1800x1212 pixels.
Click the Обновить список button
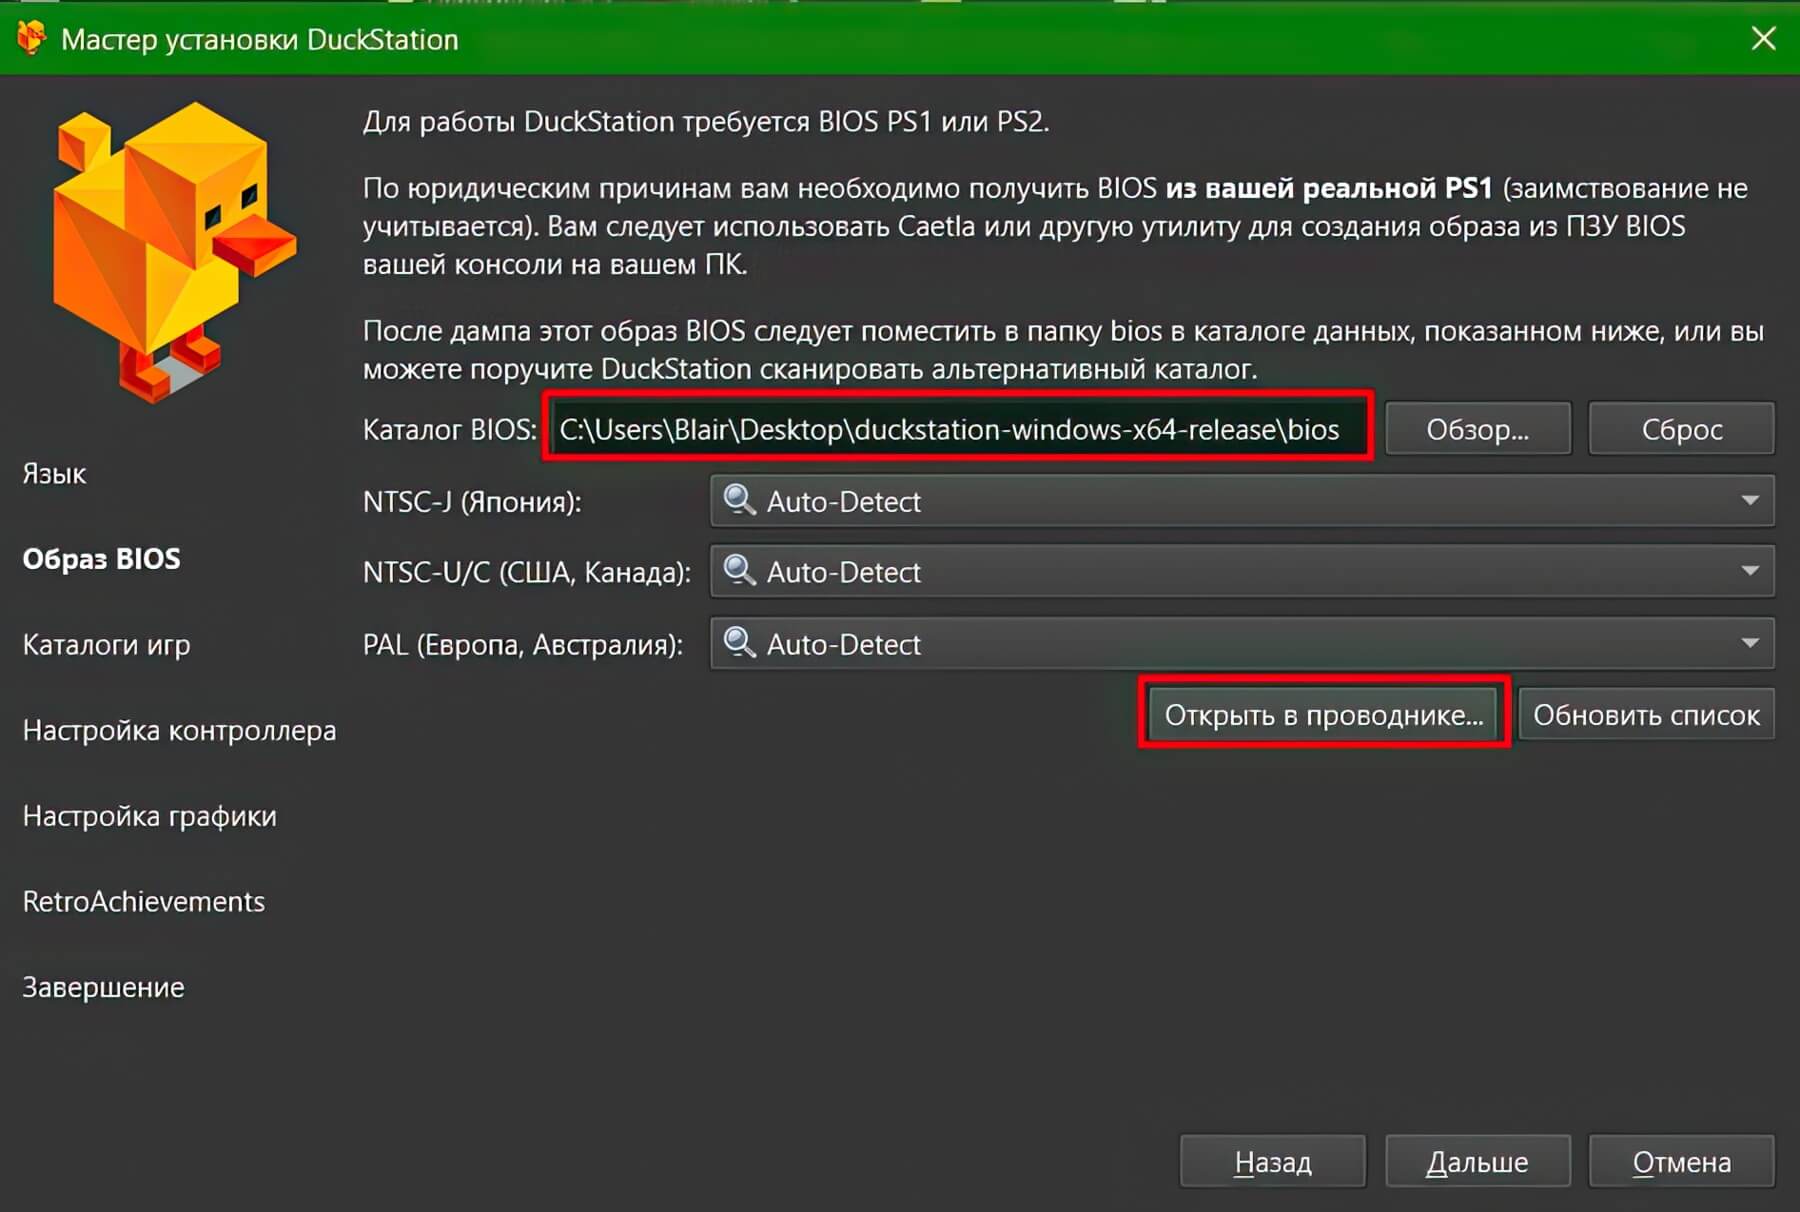(x=1646, y=715)
